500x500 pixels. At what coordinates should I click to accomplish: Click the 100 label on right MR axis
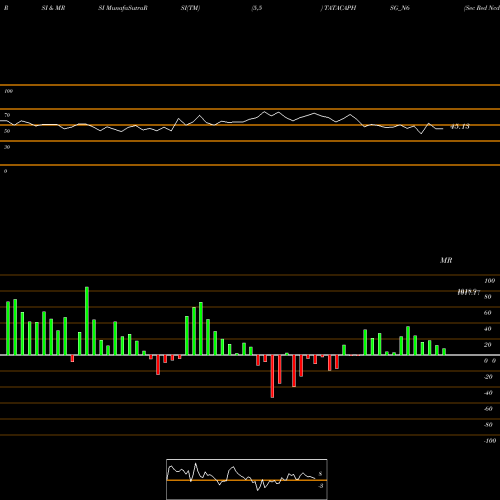pos(490,281)
